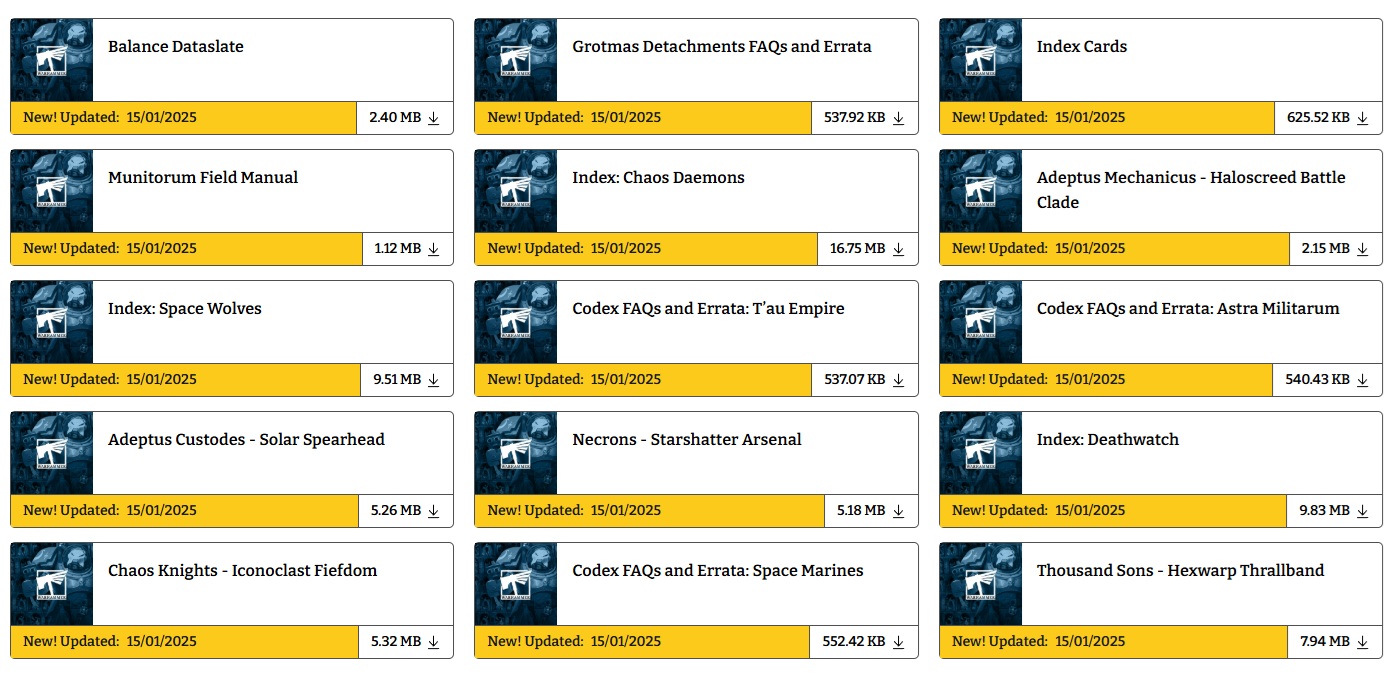Click the download arrow beside Index: Space Wolves
Image resolution: width=1391 pixels, height=676 pixels.
434,380
